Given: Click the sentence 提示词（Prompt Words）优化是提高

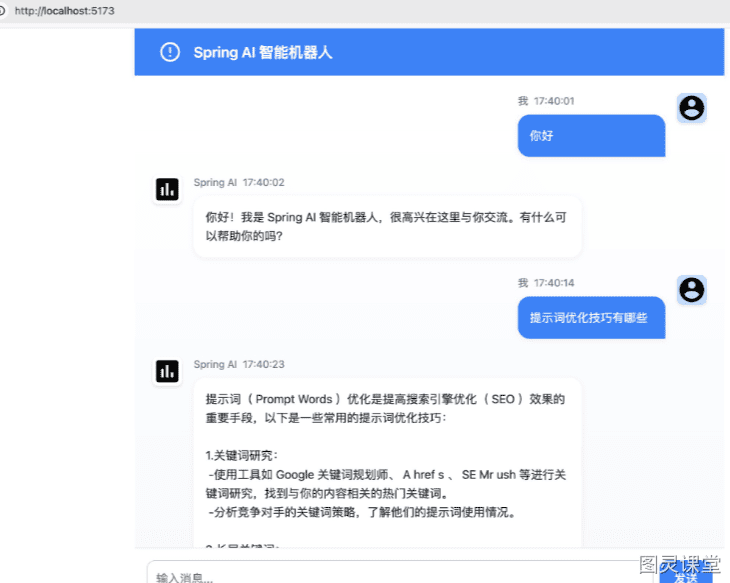Looking at the screenshot, I should click(x=385, y=408).
